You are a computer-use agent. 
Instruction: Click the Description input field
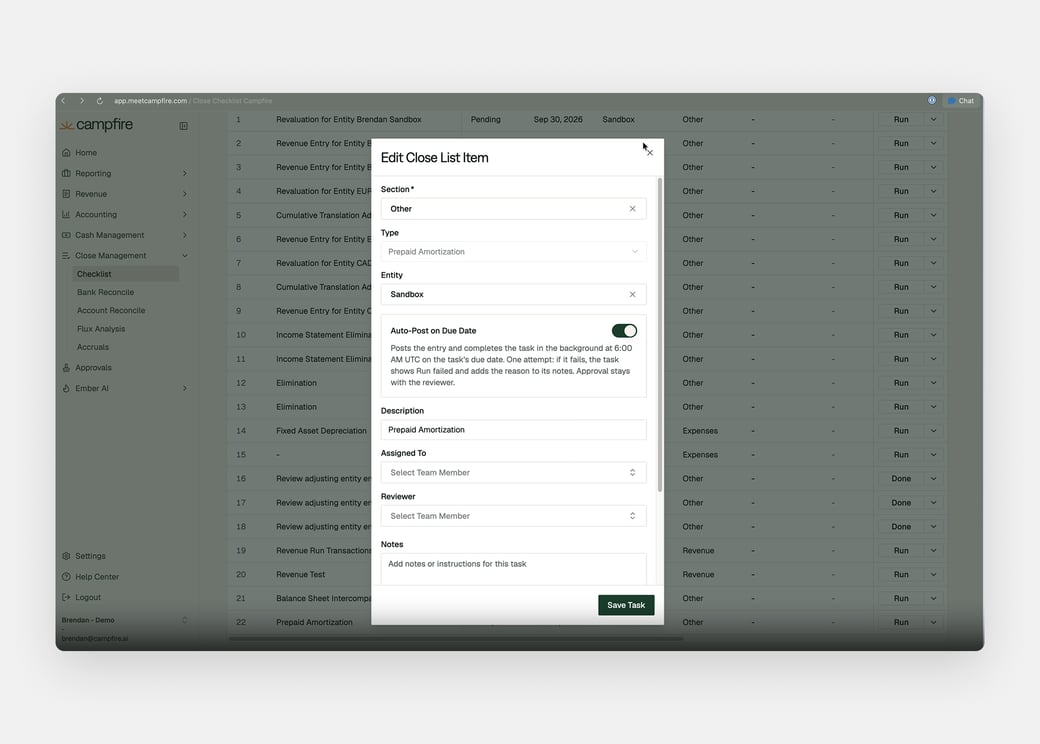click(513, 430)
